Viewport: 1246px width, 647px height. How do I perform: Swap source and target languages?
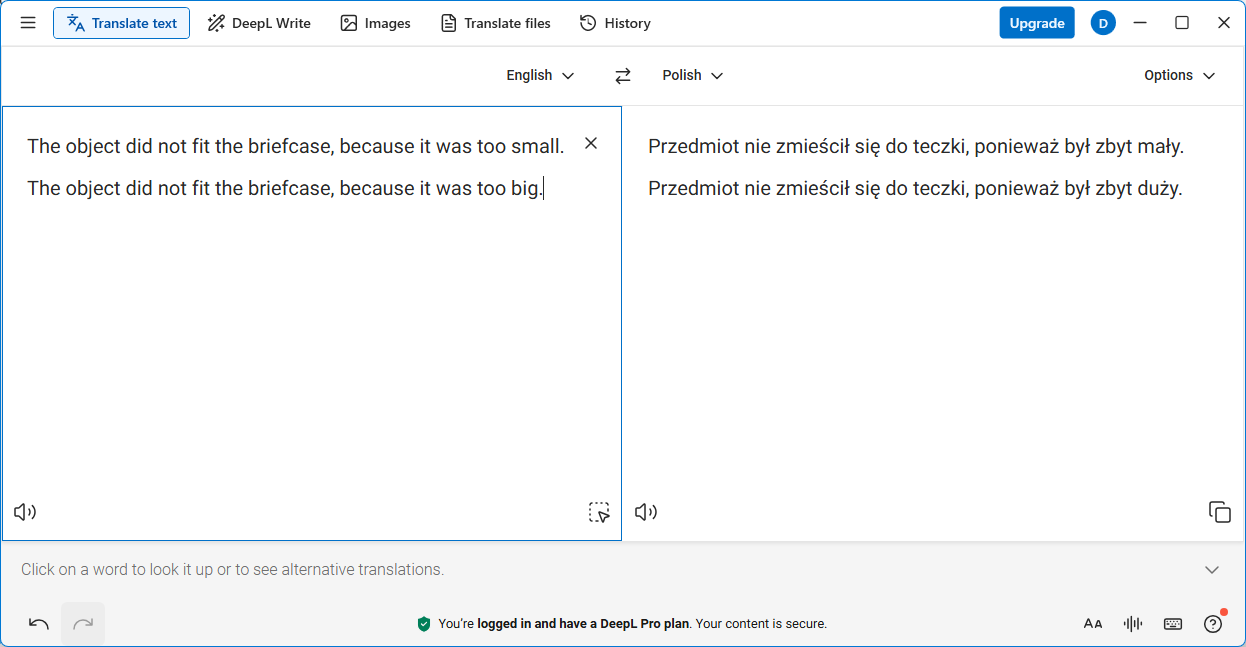click(623, 76)
